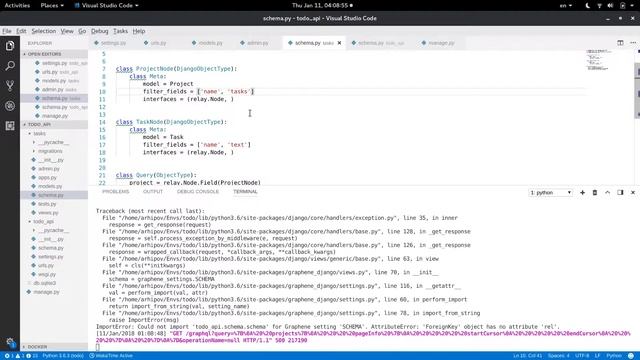Expand the DOCKER section

(x=54, y=347)
